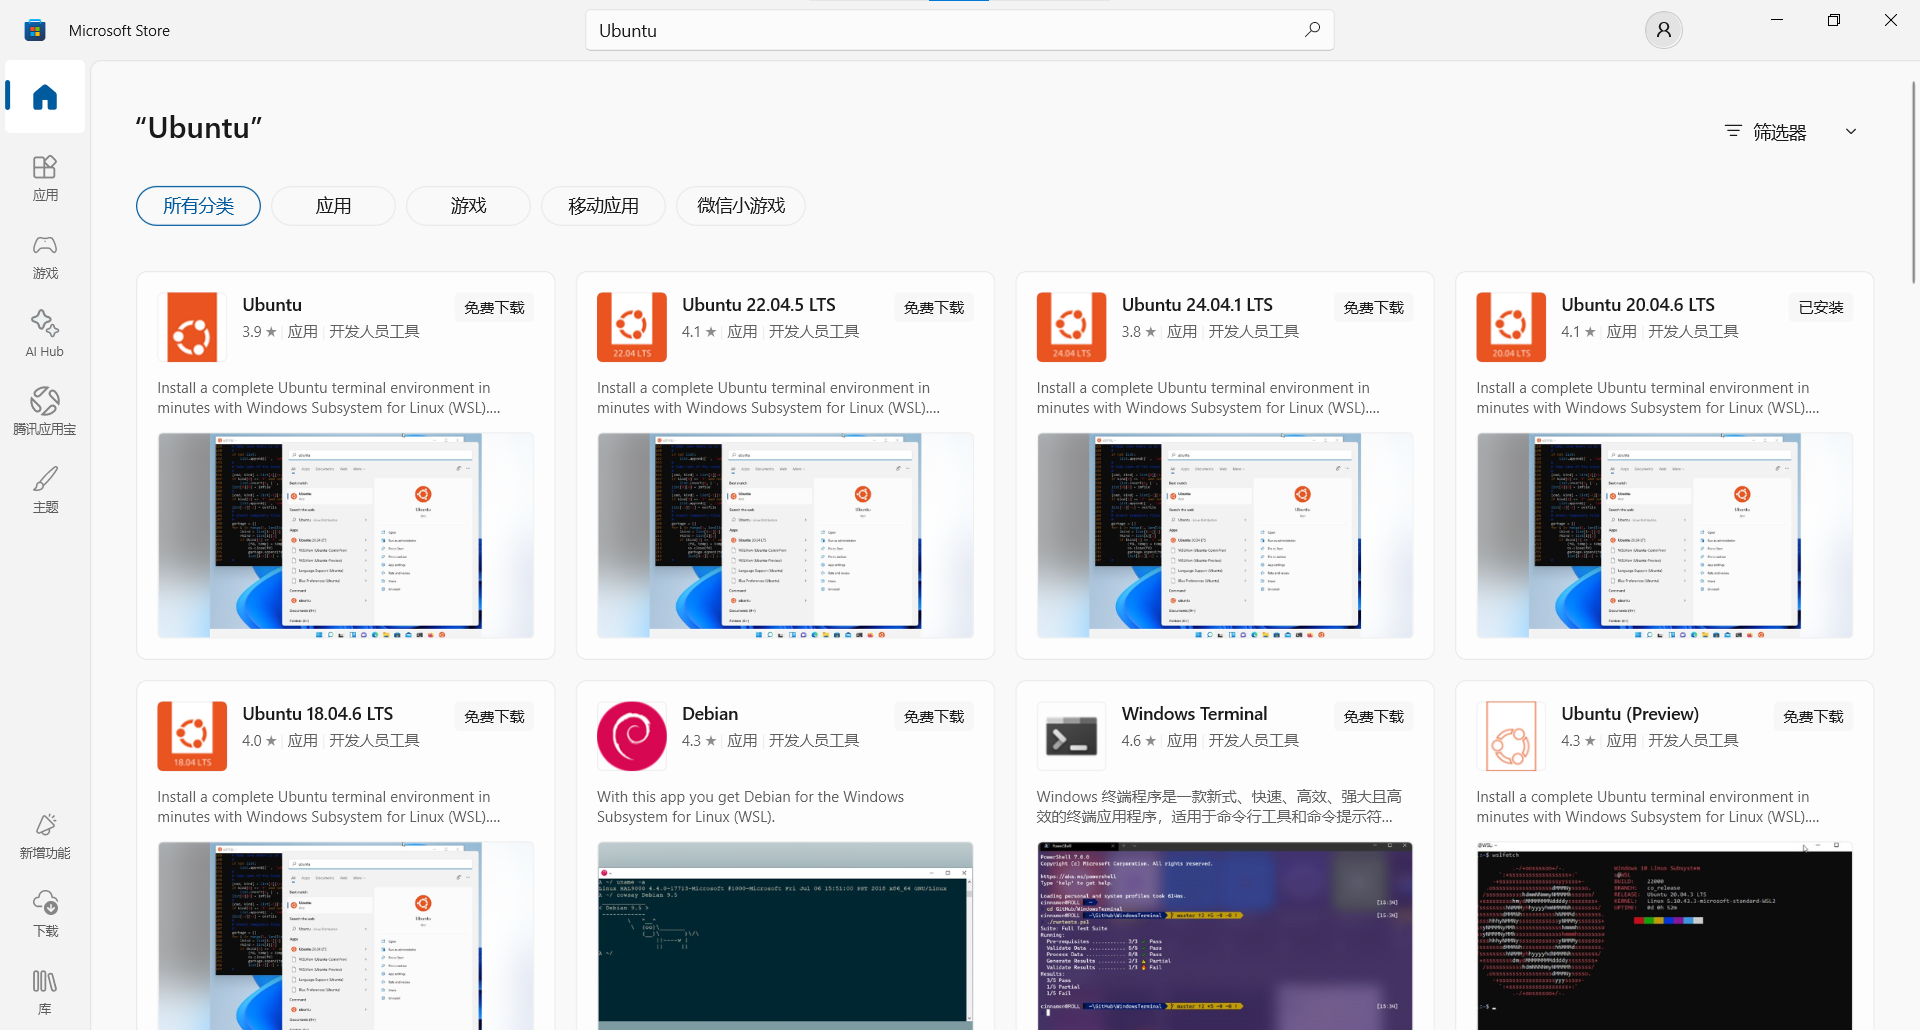Click 已安装 on Ubuntu 20.04.6 LTS
The image size is (1920, 1030).
1821,307
